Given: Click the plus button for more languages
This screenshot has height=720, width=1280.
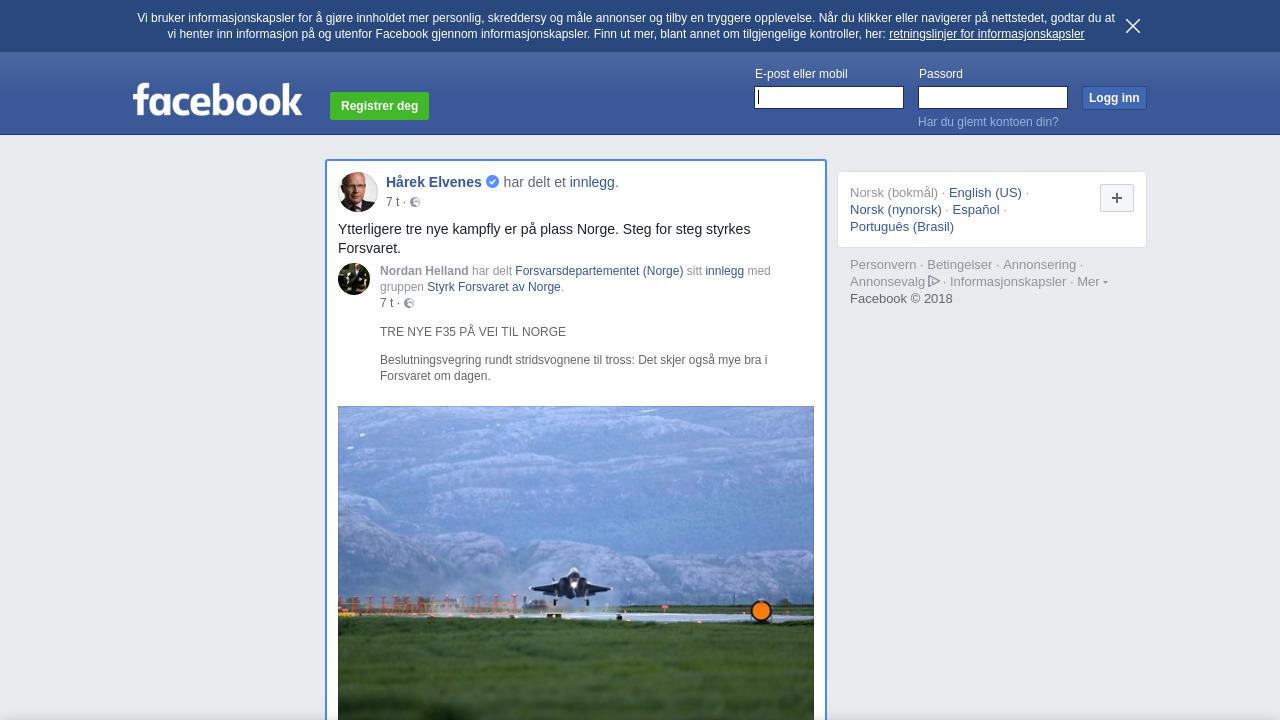Looking at the screenshot, I should point(1117,198).
